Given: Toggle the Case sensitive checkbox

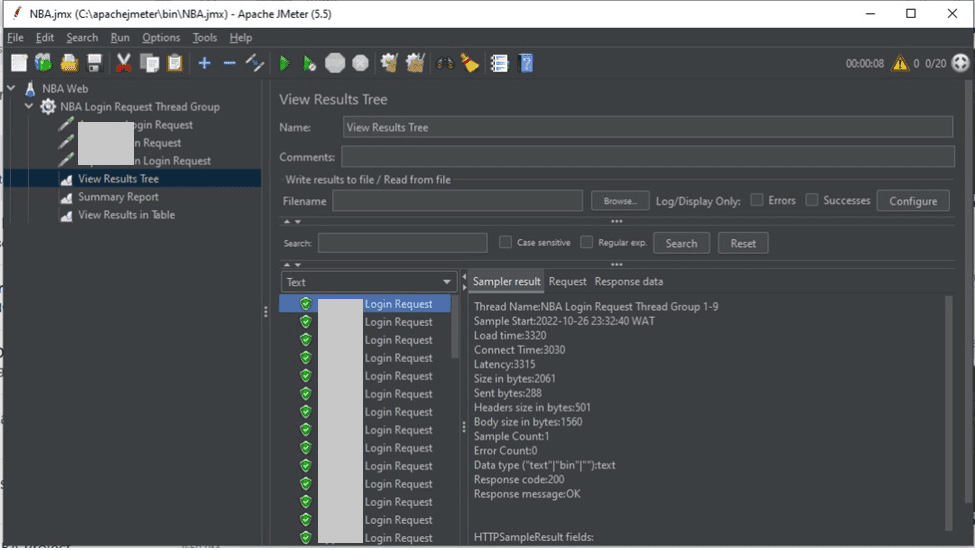Looking at the screenshot, I should (x=504, y=243).
